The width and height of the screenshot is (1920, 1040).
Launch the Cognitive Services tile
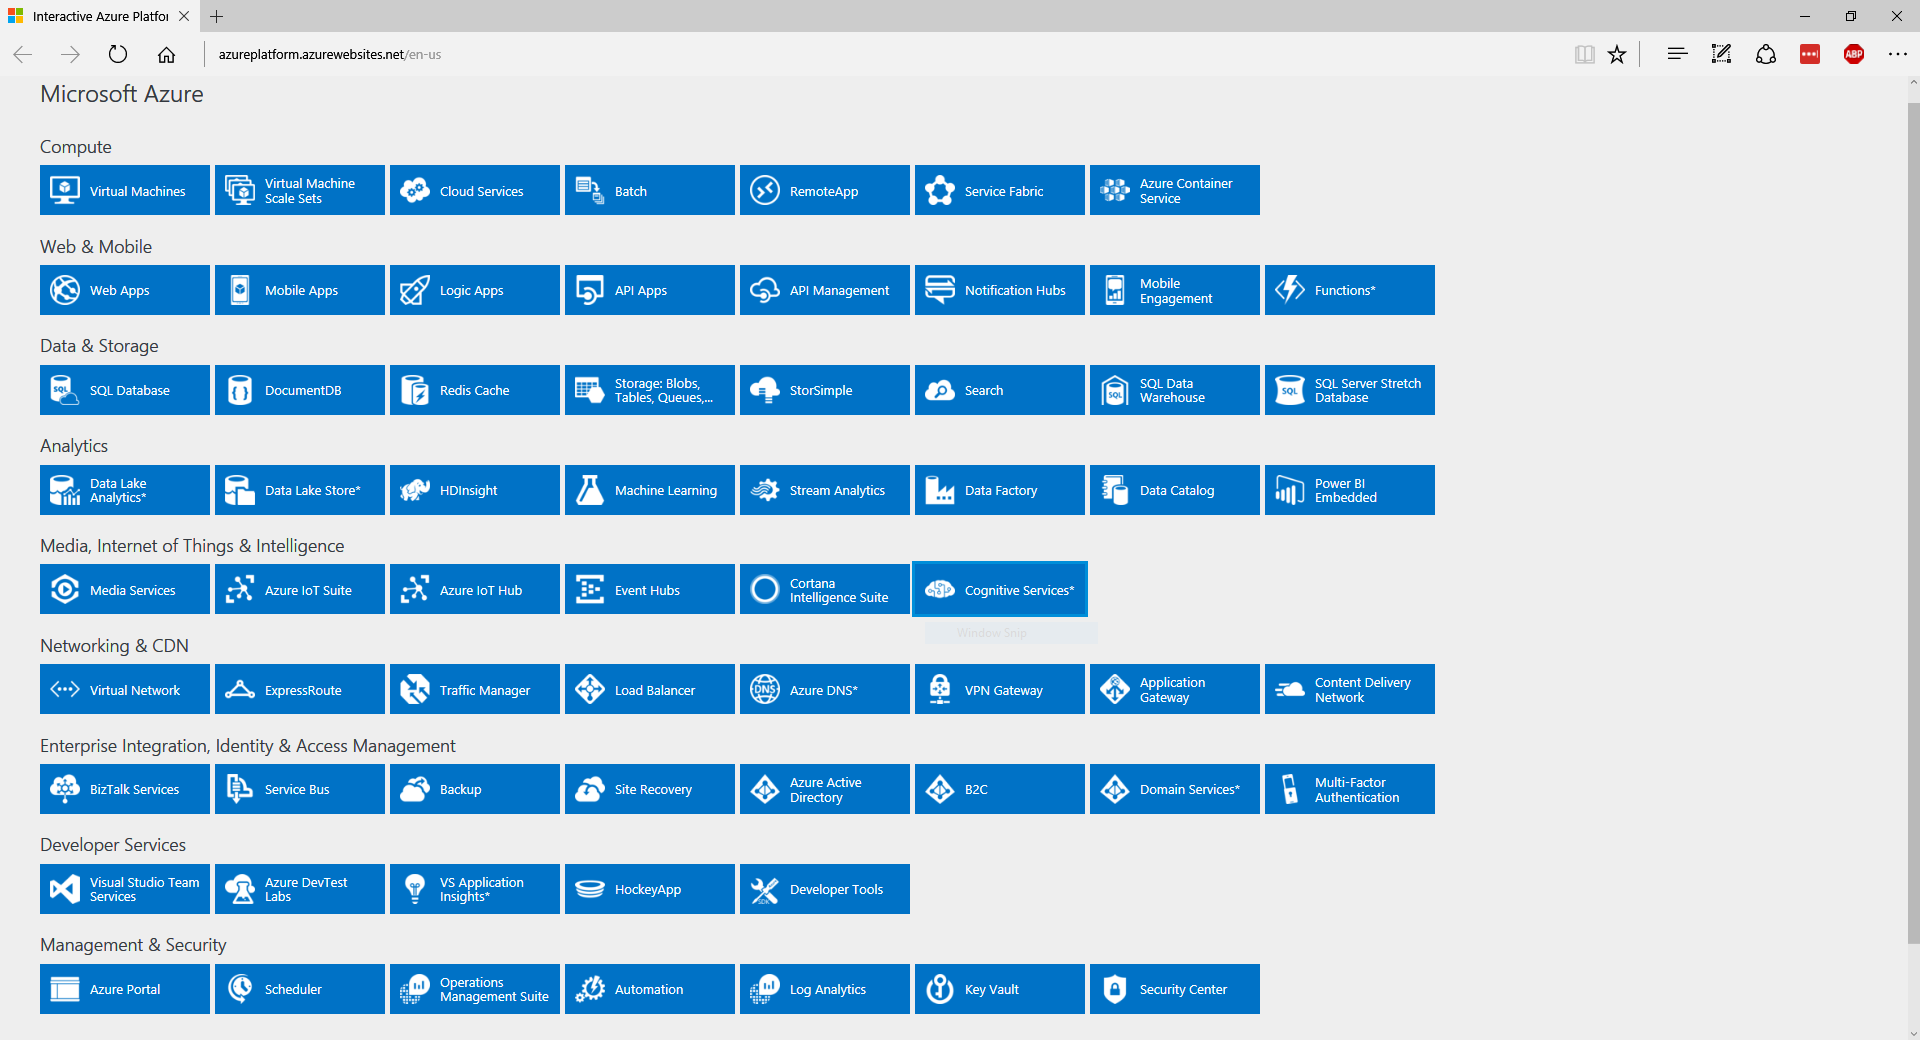[x=999, y=589]
